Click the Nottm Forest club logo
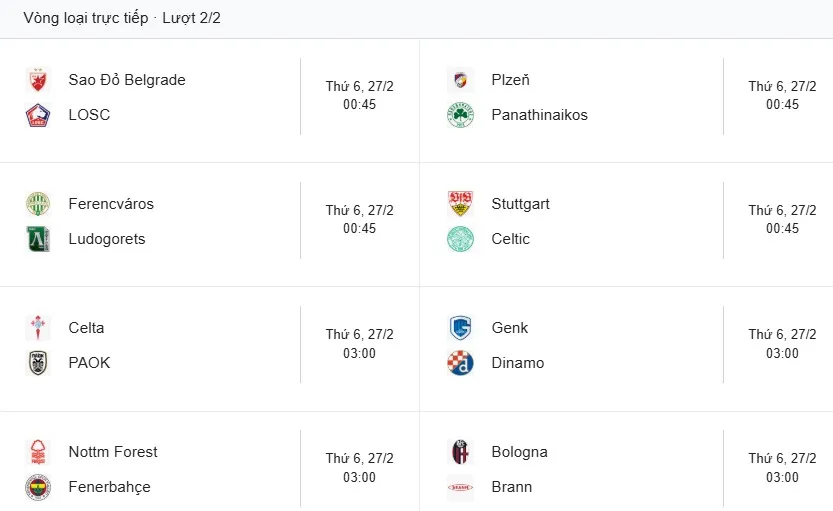 38,452
